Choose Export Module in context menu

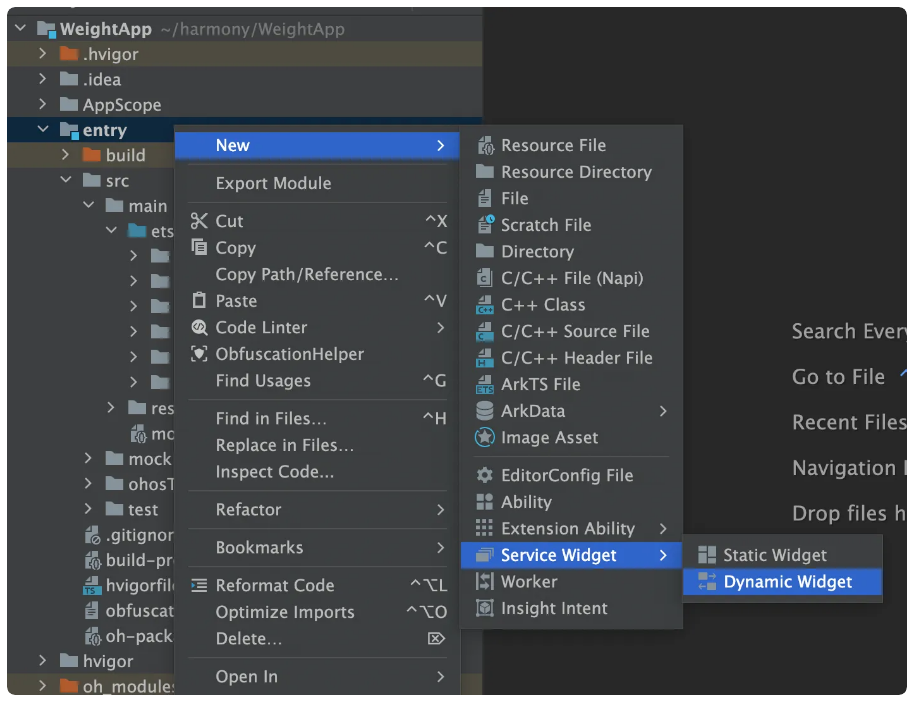(273, 184)
